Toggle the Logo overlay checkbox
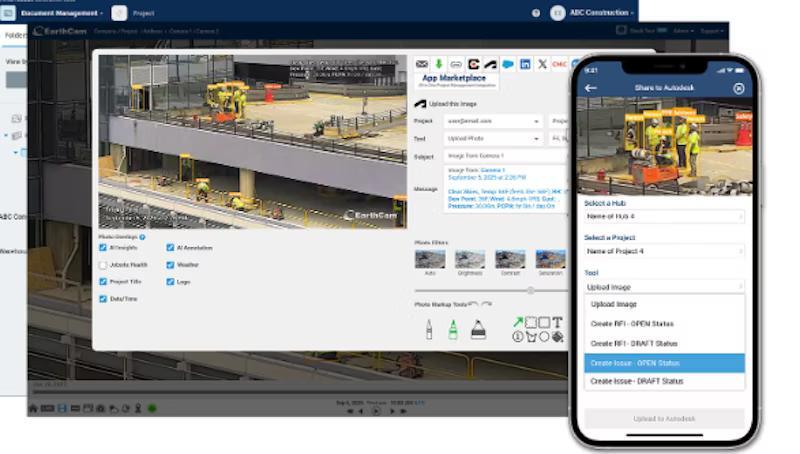 pos(170,282)
